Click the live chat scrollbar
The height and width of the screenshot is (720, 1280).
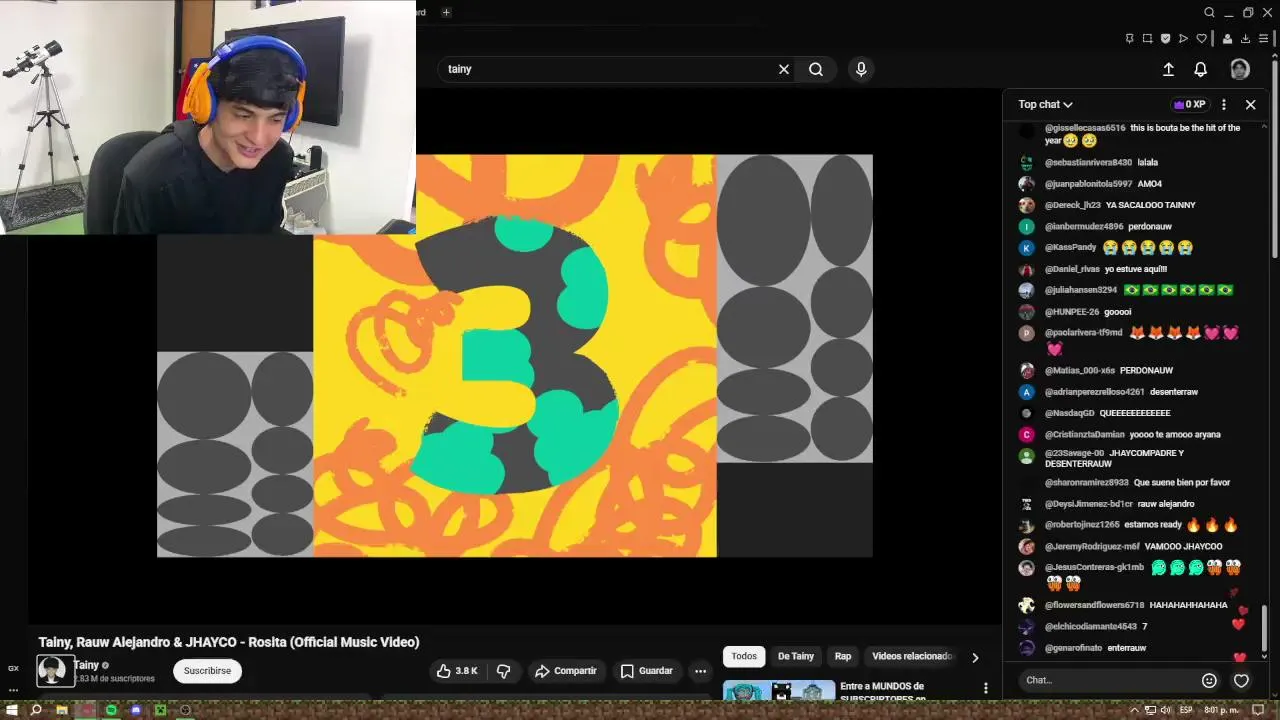click(1265, 628)
